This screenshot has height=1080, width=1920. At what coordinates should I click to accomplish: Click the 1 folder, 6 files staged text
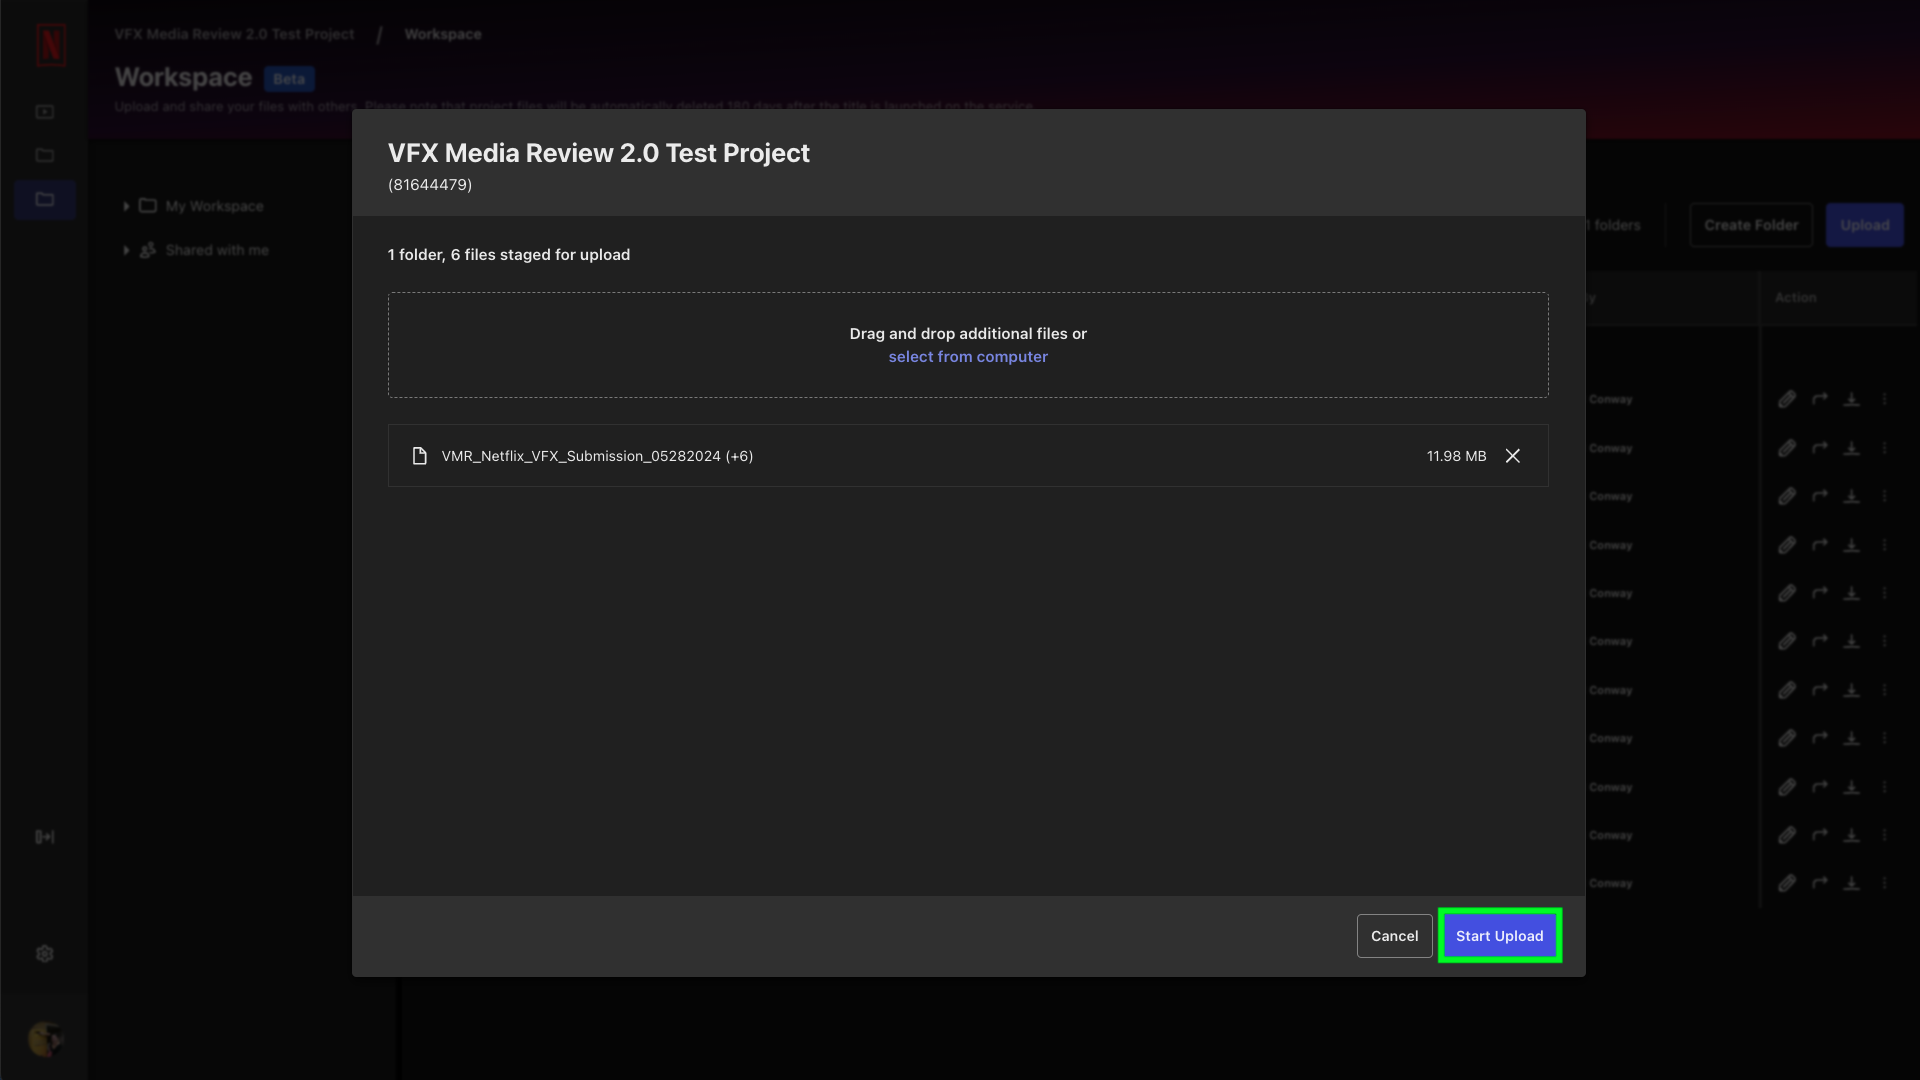coord(509,255)
